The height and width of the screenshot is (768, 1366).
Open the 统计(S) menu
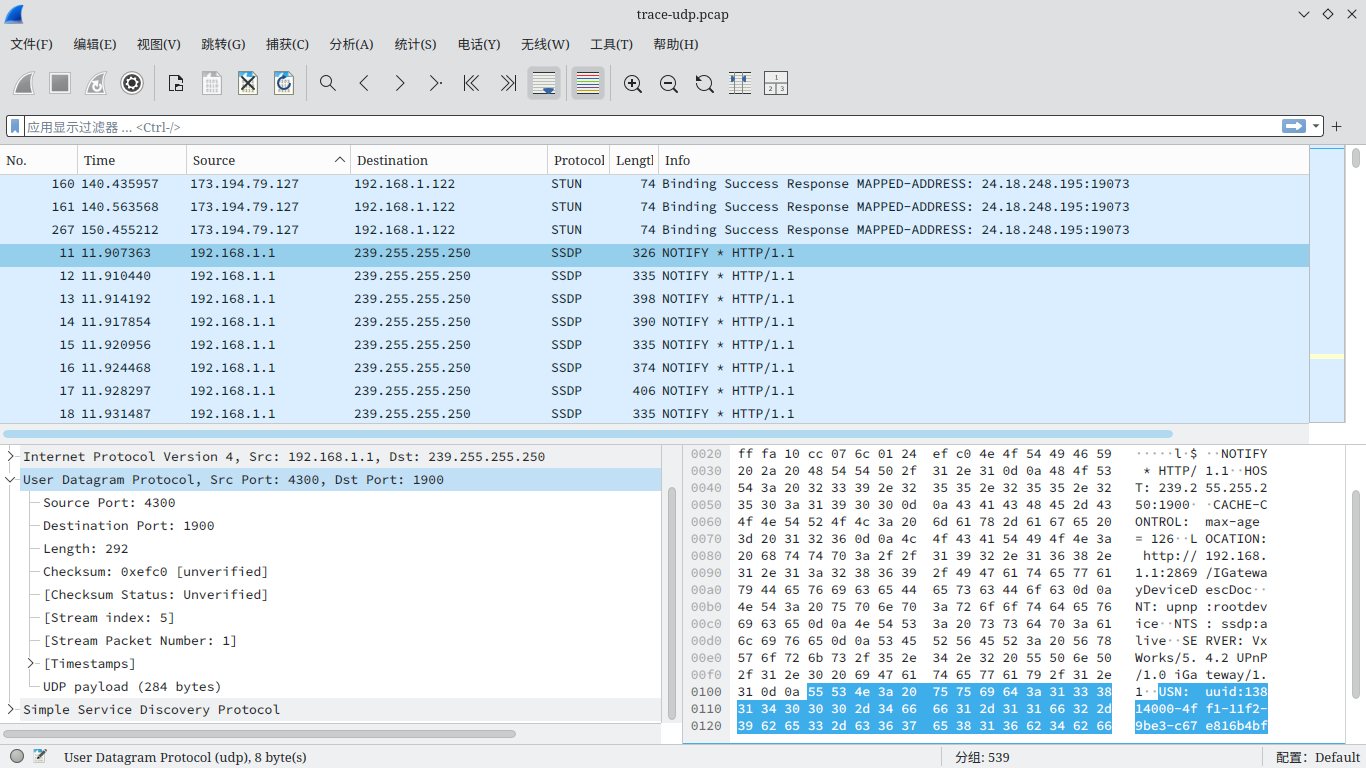point(415,44)
